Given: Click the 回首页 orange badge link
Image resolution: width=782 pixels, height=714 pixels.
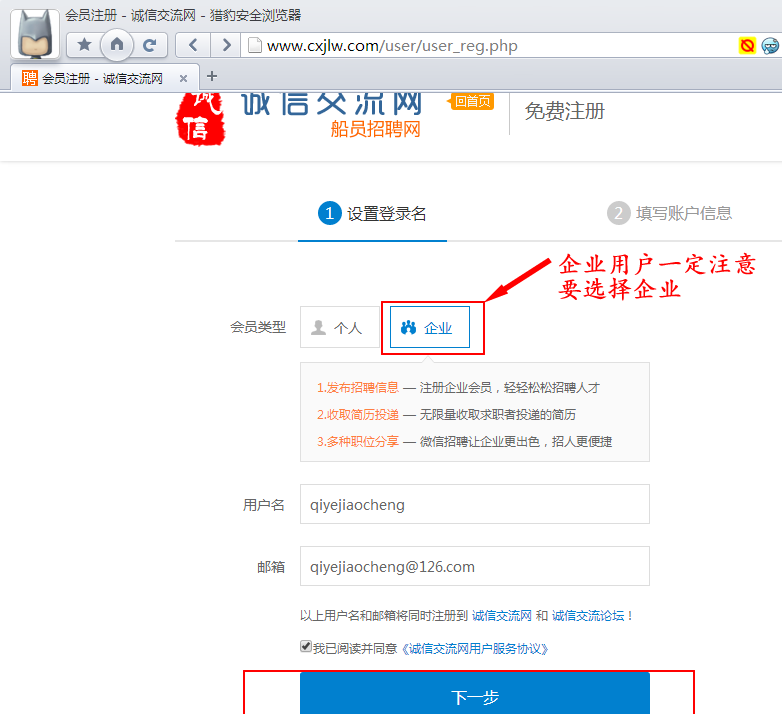Looking at the screenshot, I should click(x=471, y=101).
